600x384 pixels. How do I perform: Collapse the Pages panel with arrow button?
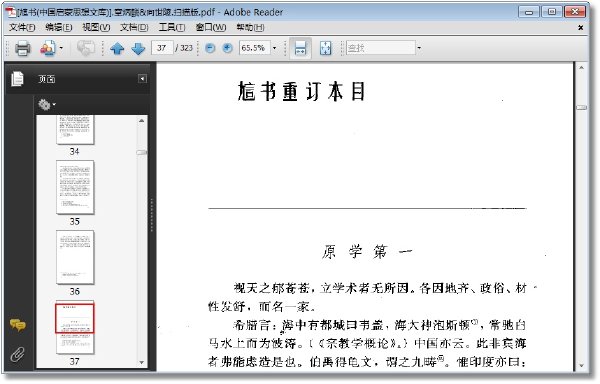point(142,79)
